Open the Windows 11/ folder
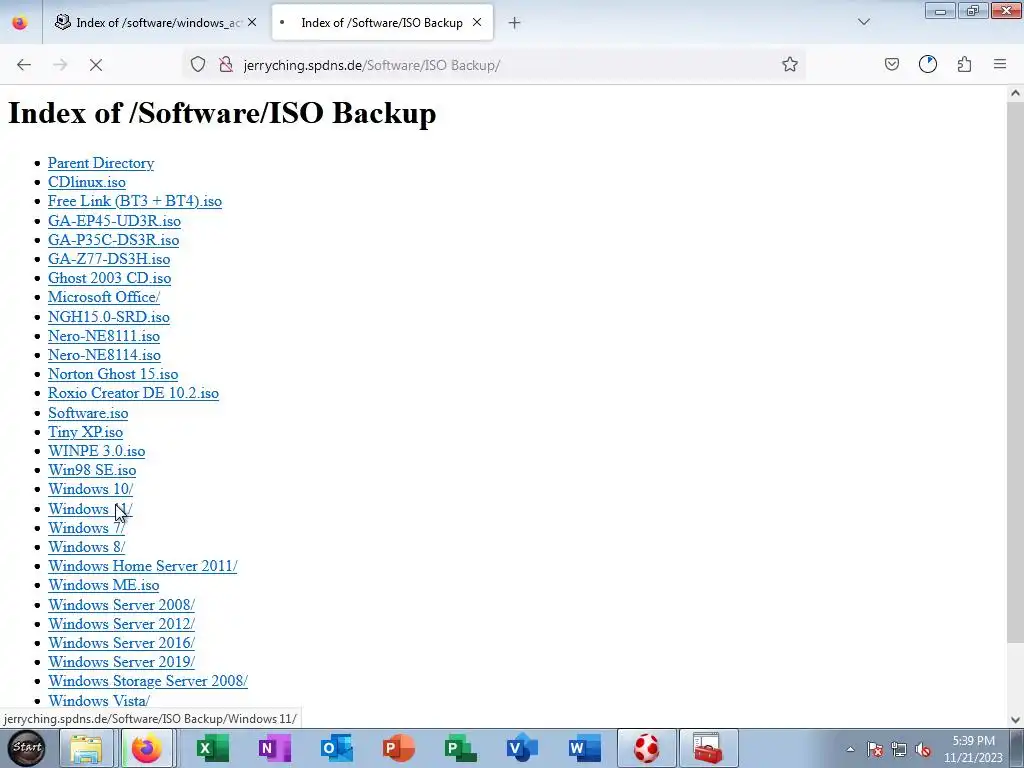Viewport: 1024px width, 768px height. tap(90, 509)
